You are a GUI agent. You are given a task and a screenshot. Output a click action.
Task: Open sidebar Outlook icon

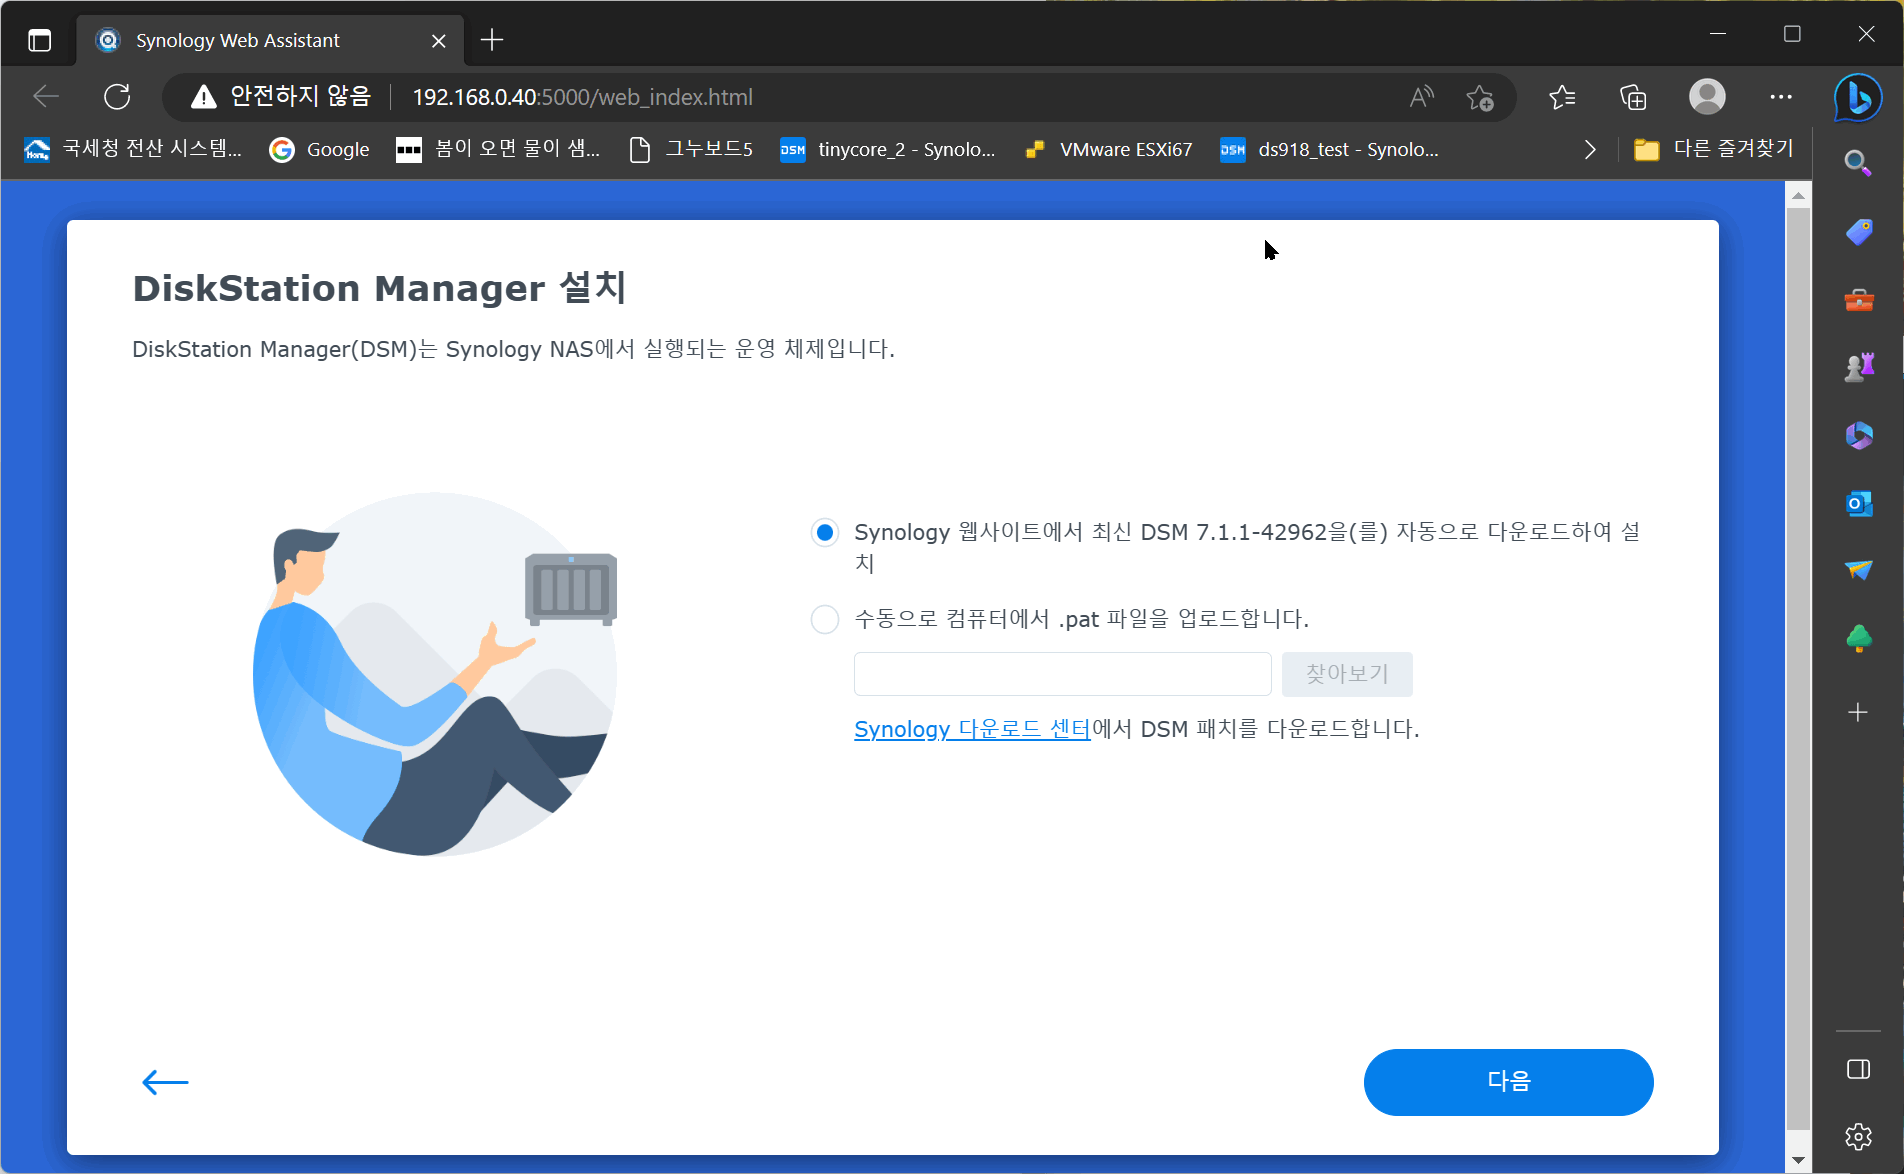pos(1858,503)
